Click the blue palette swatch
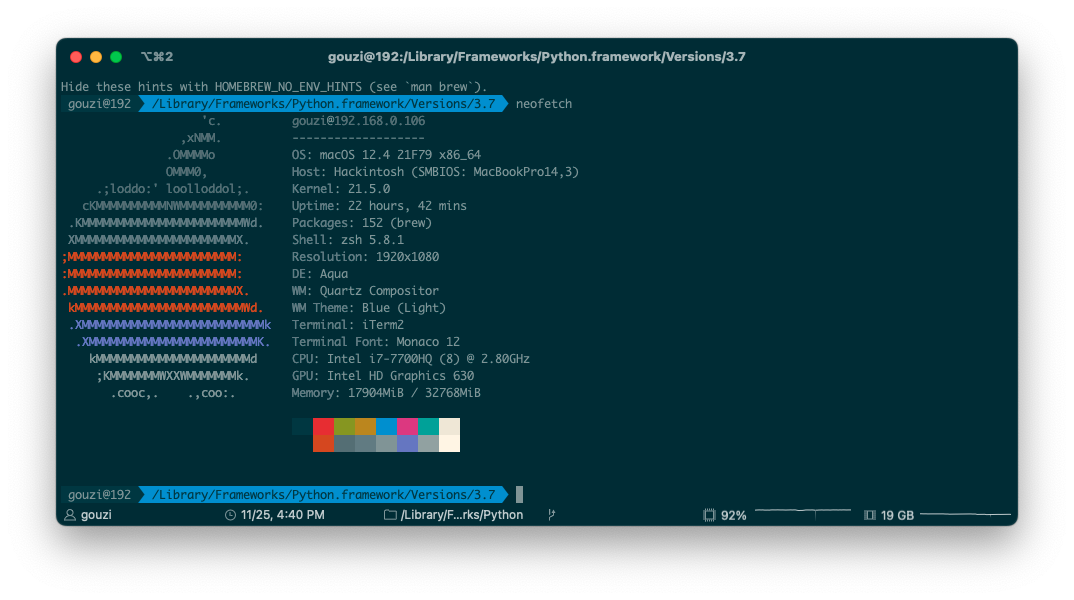 pyautogui.click(x=386, y=427)
